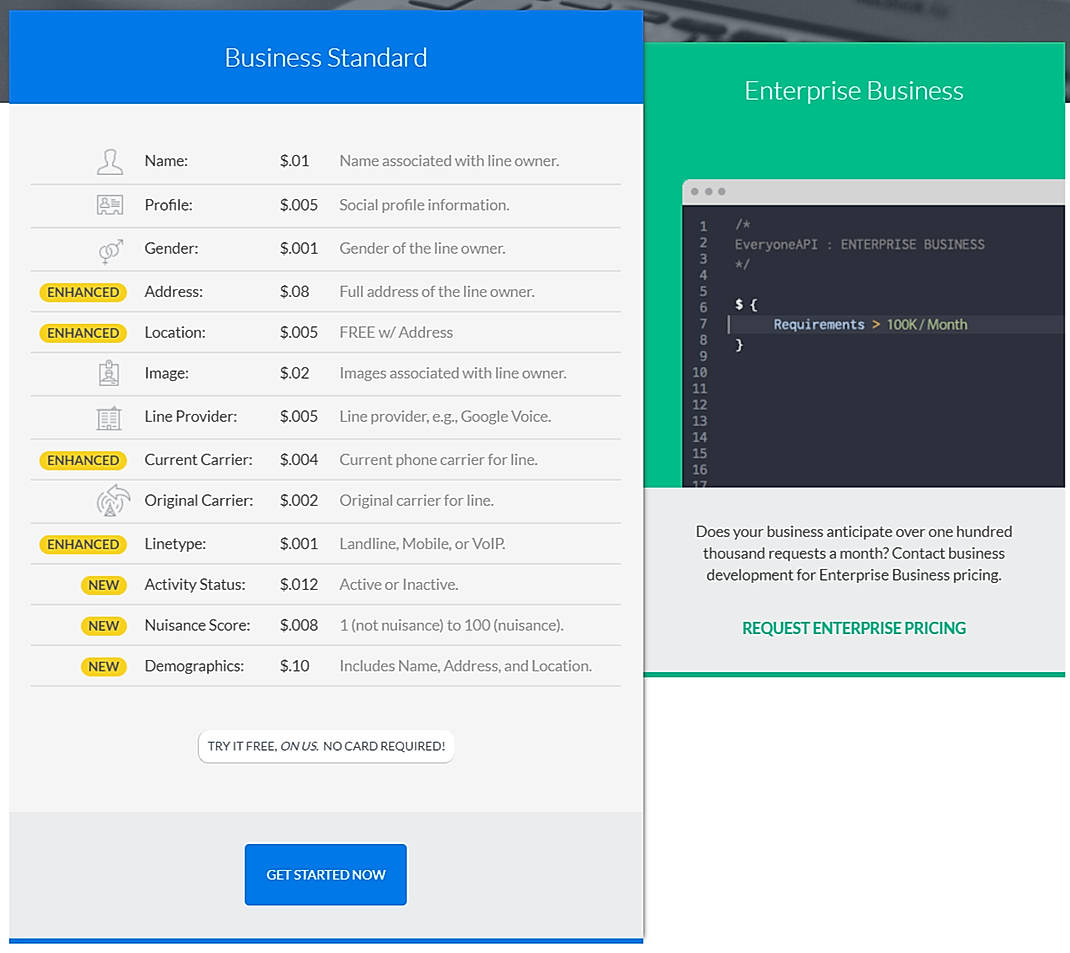The width and height of the screenshot is (1070, 953).
Task: Click the code window title bar dots
Action: coord(708,192)
